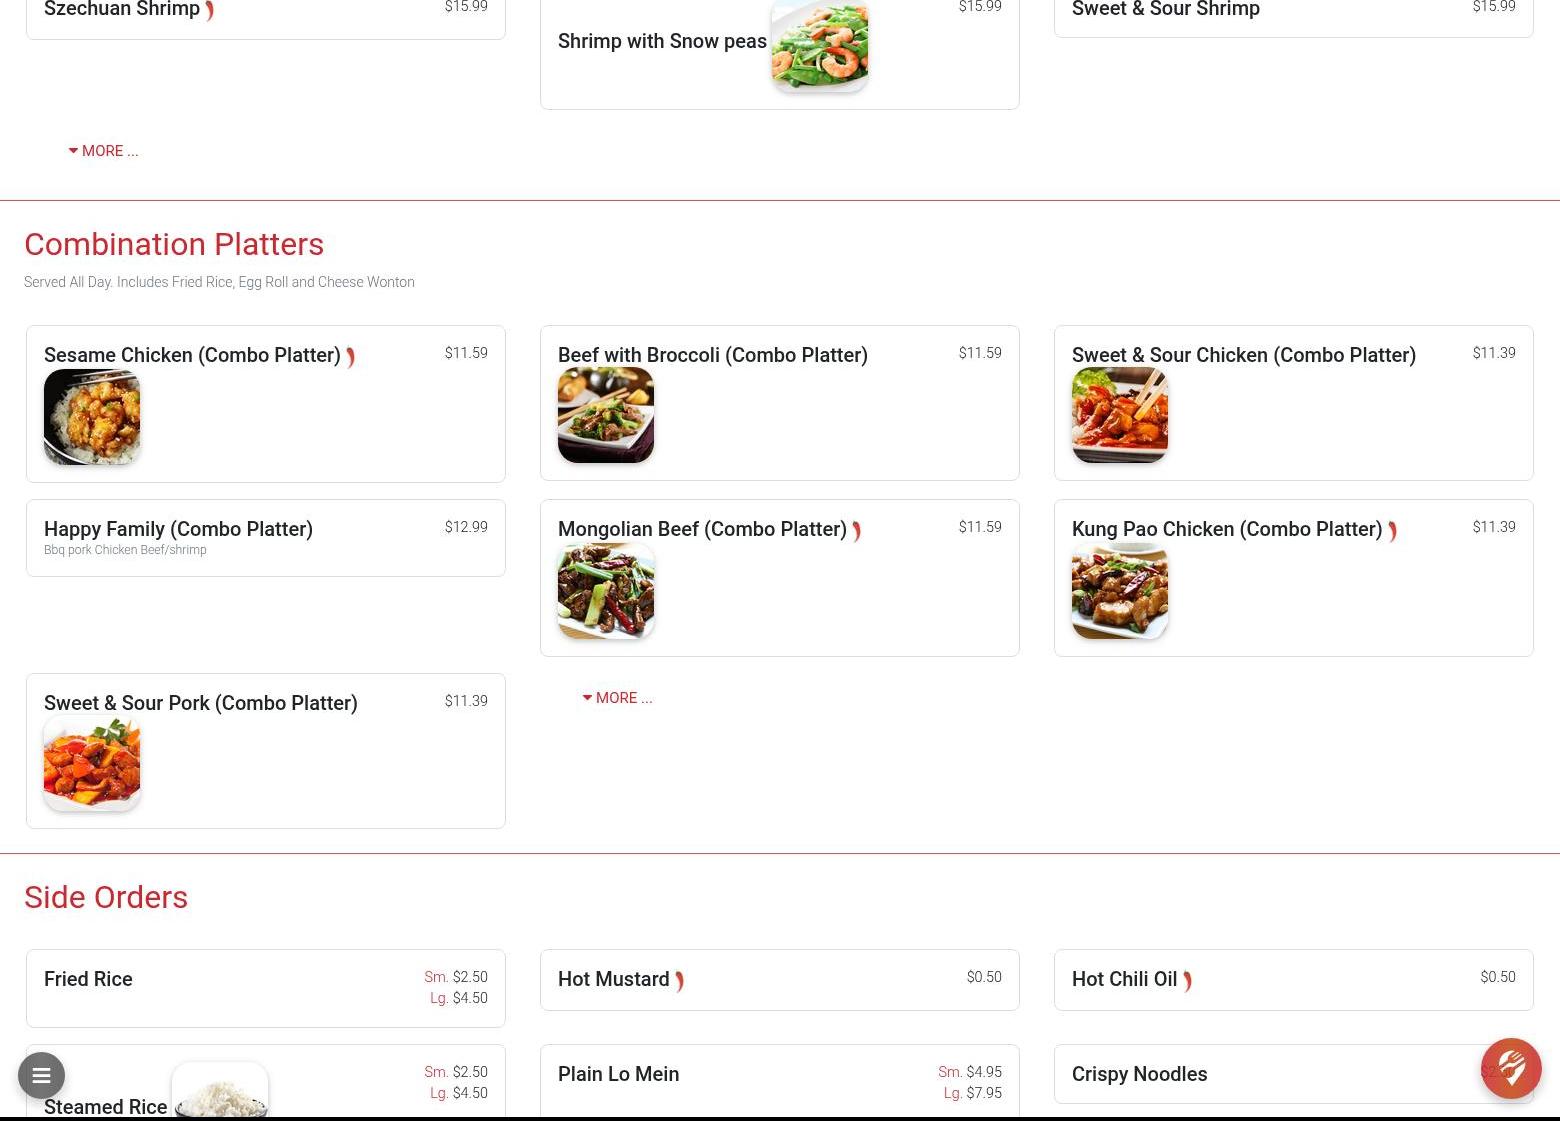This screenshot has height=1121, width=1560.
Task: Click the chili pepper icon beside Hot Chili Oil
Action: [1187, 981]
